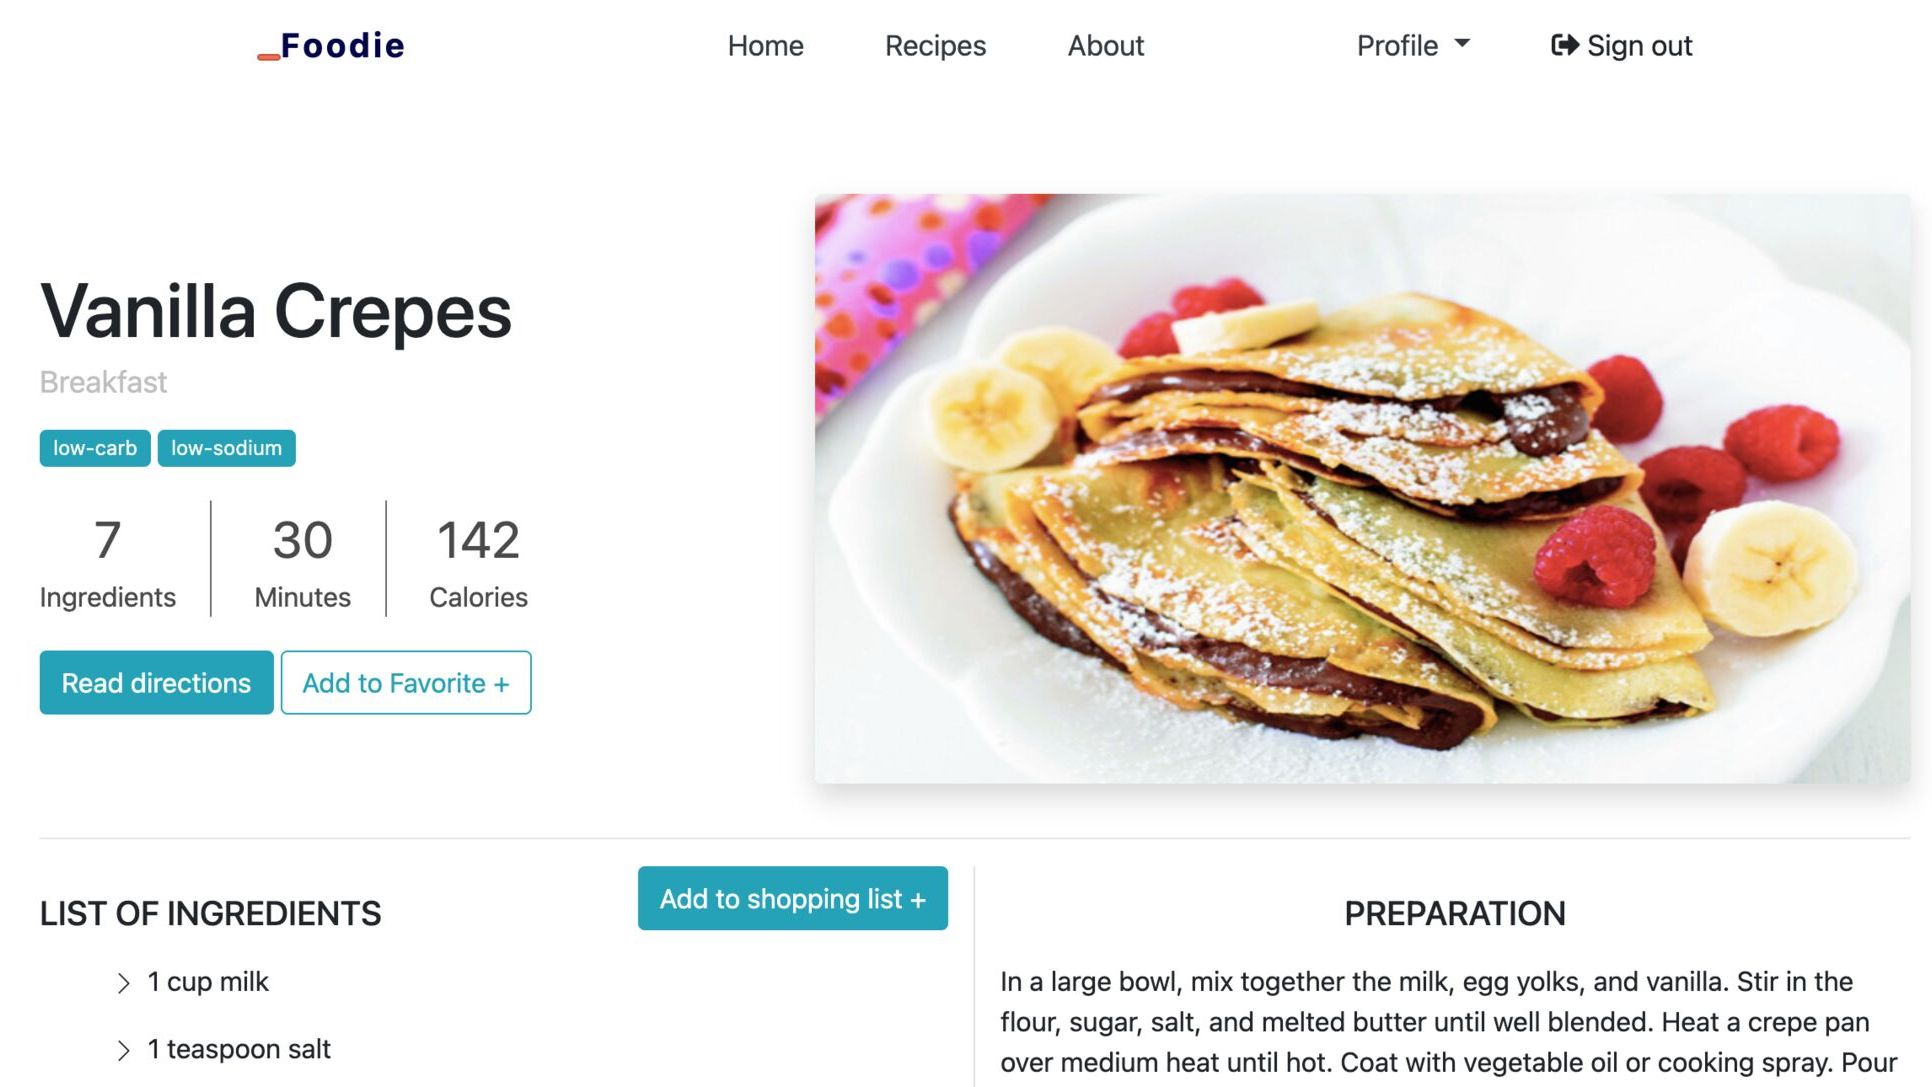
Task: Navigate to the About page
Action: [1105, 46]
